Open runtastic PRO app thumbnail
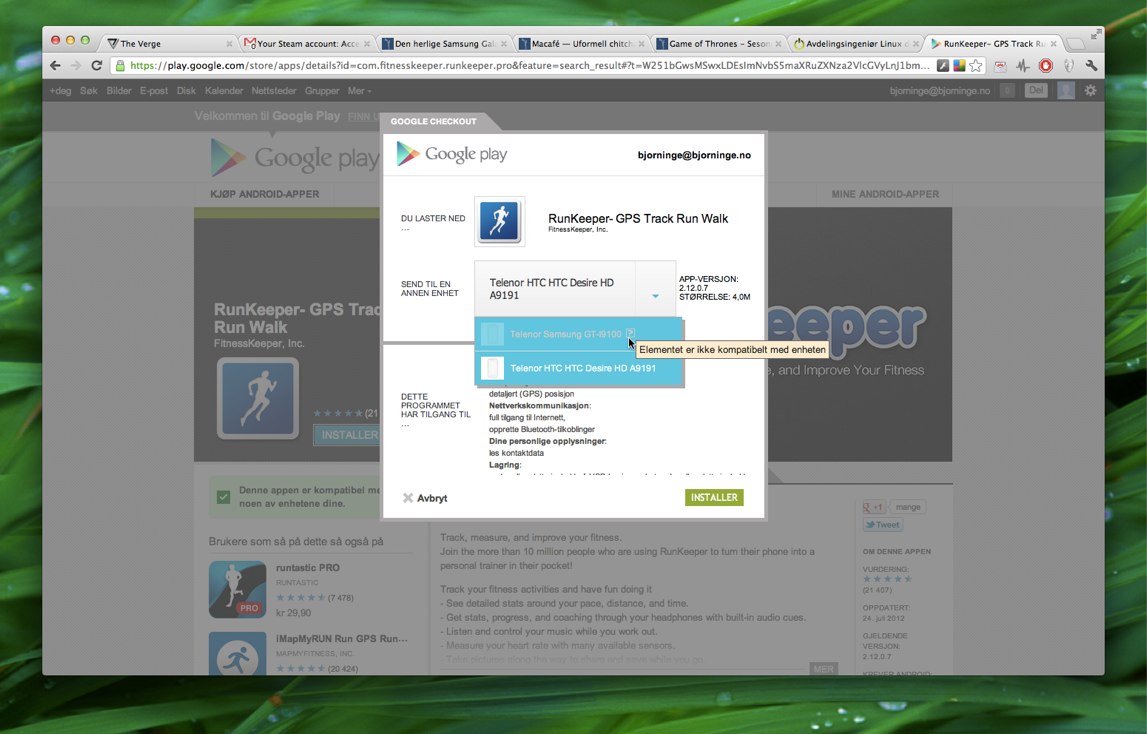 [238, 590]
